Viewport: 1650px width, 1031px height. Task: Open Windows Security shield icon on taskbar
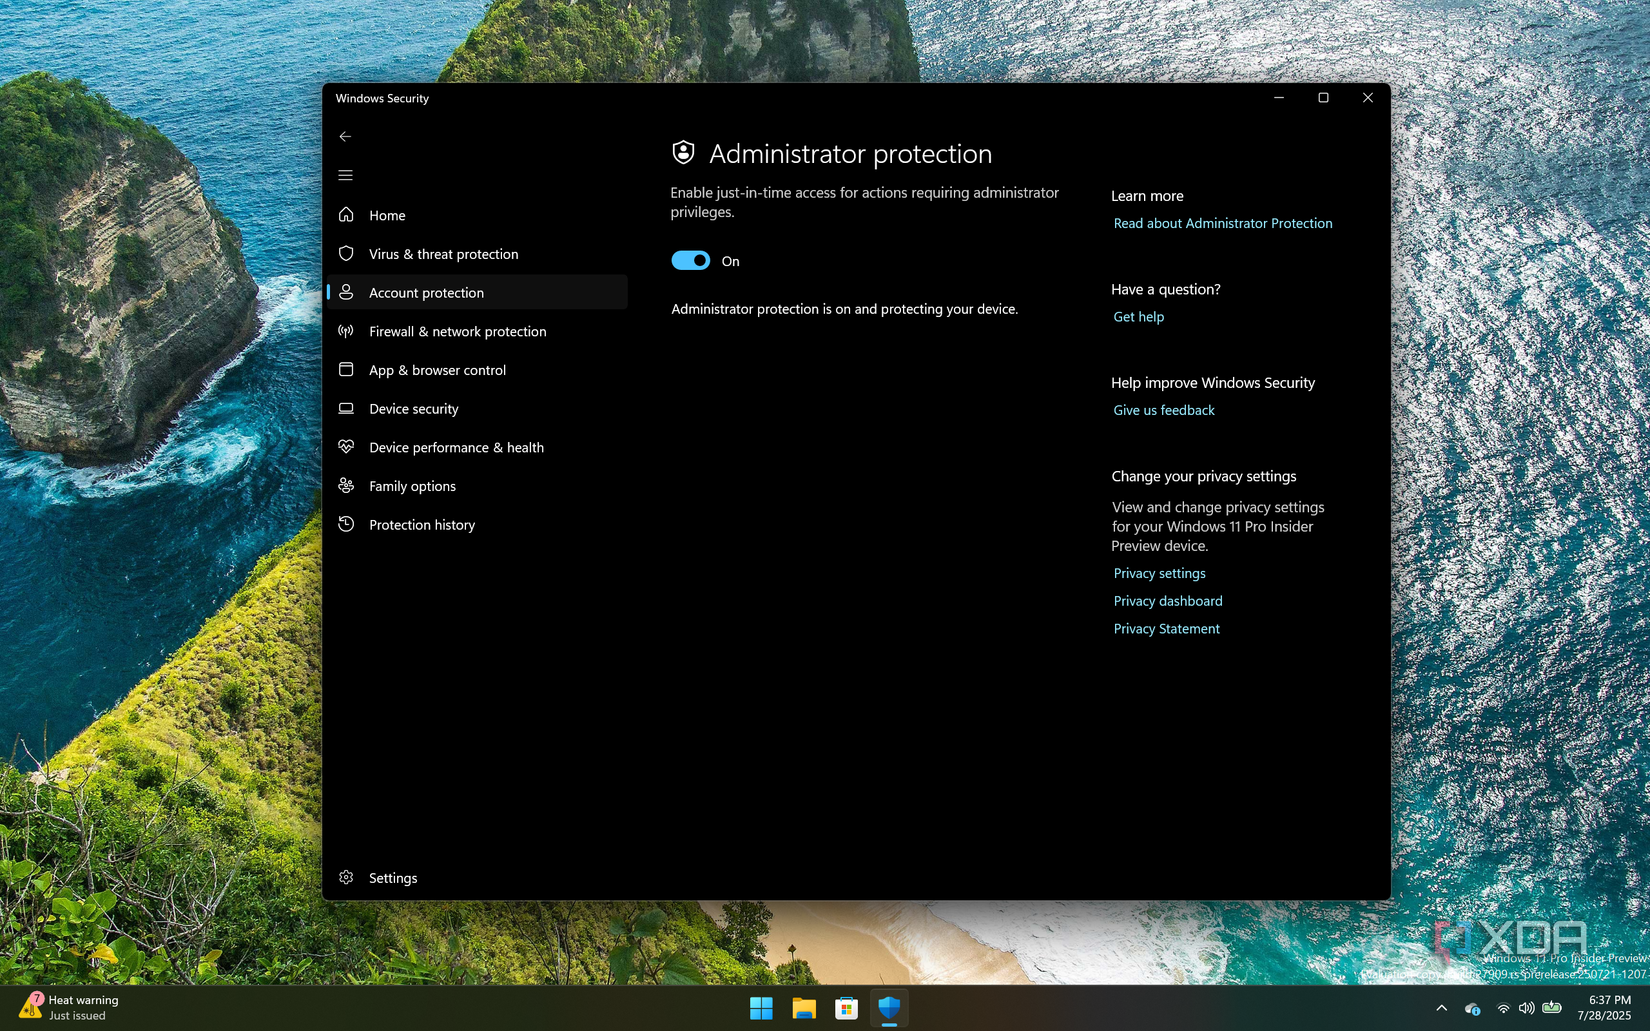889,1008
